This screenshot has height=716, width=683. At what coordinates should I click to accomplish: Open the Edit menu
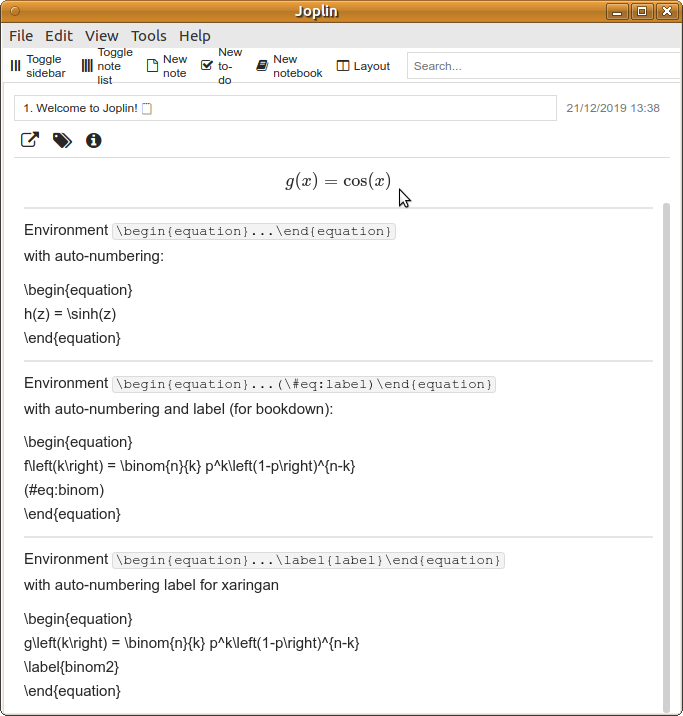tap(58, 36)
